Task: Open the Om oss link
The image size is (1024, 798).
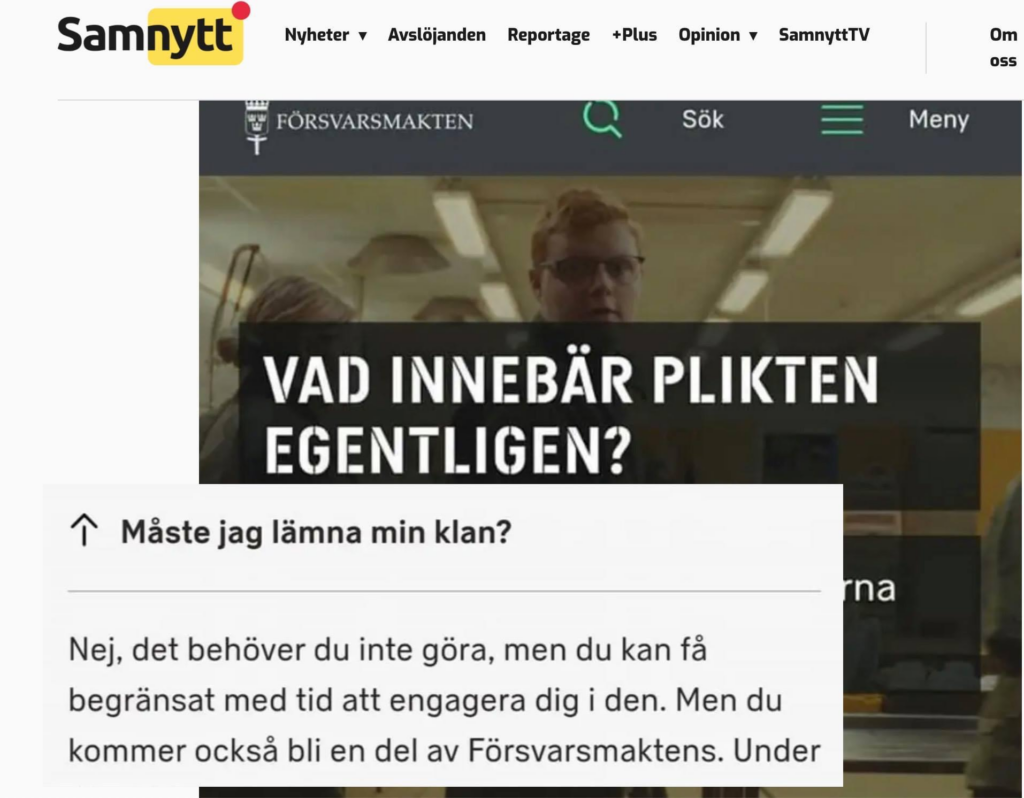Action: click(1003, 48)
